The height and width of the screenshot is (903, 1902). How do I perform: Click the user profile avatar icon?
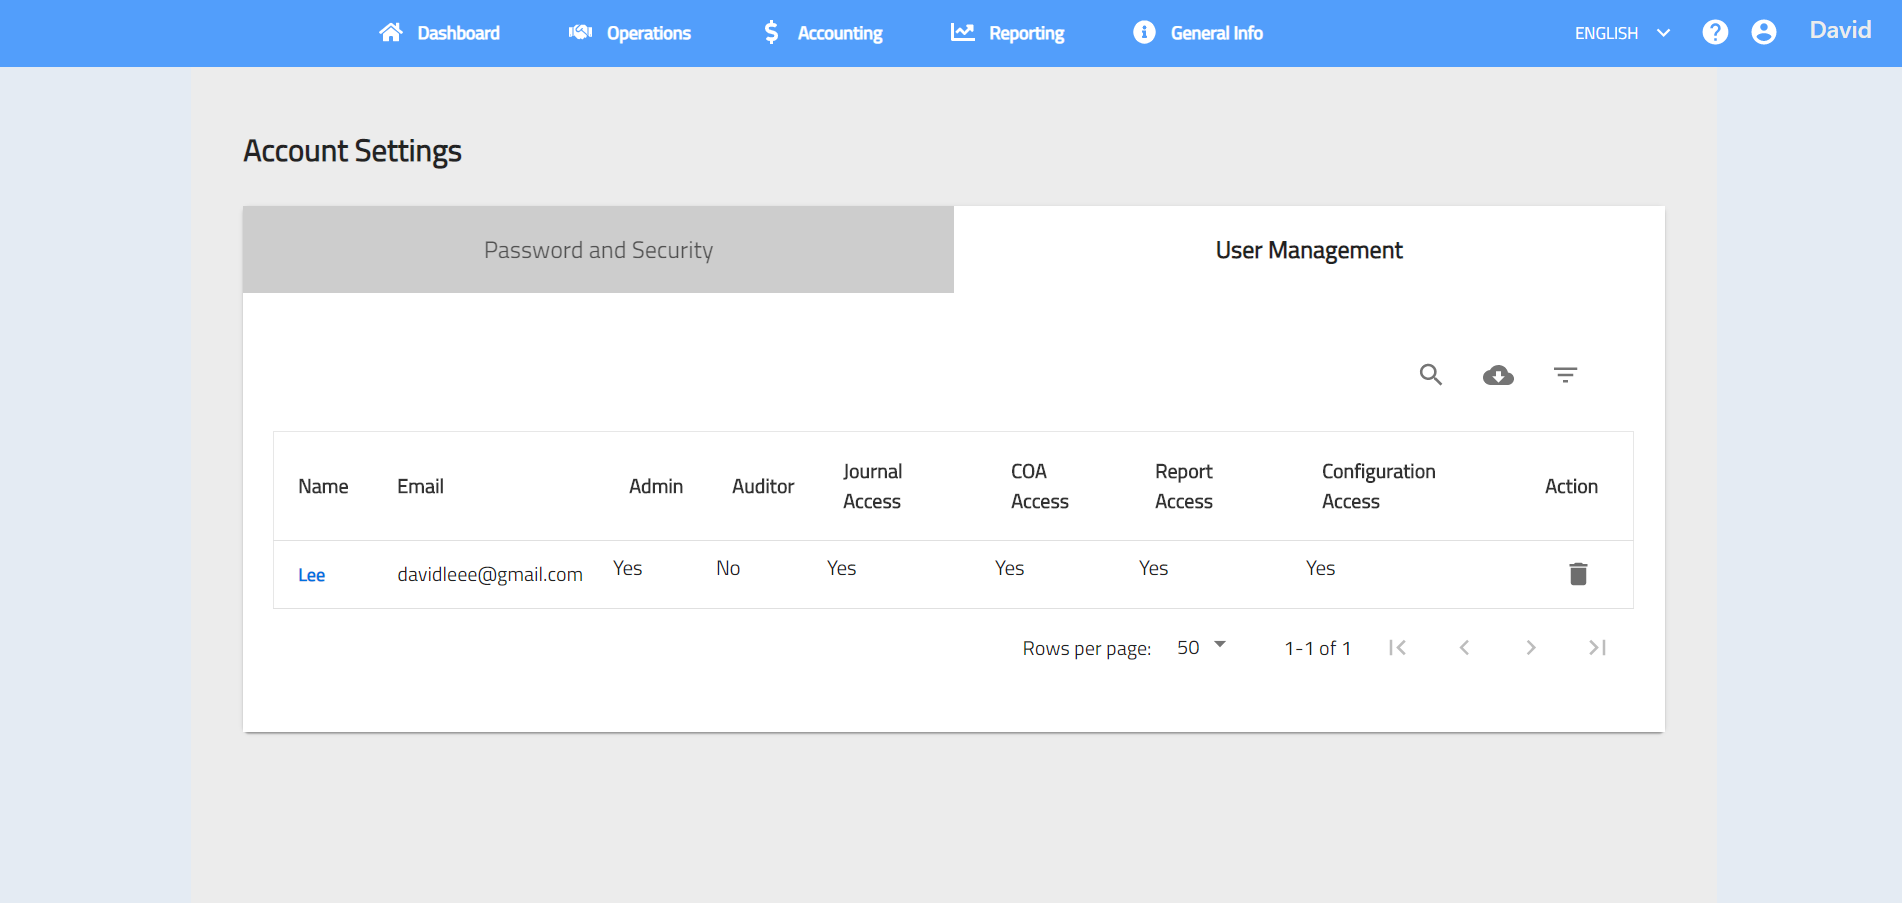[x=1764, y=33]
